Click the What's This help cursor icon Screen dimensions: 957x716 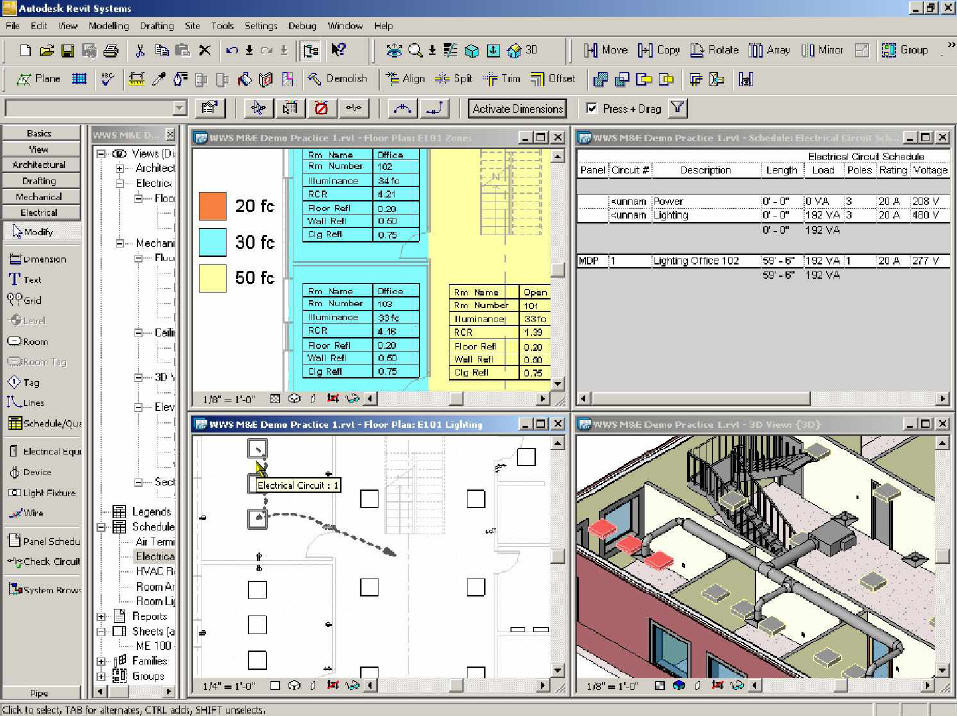(x=339, y=50)
